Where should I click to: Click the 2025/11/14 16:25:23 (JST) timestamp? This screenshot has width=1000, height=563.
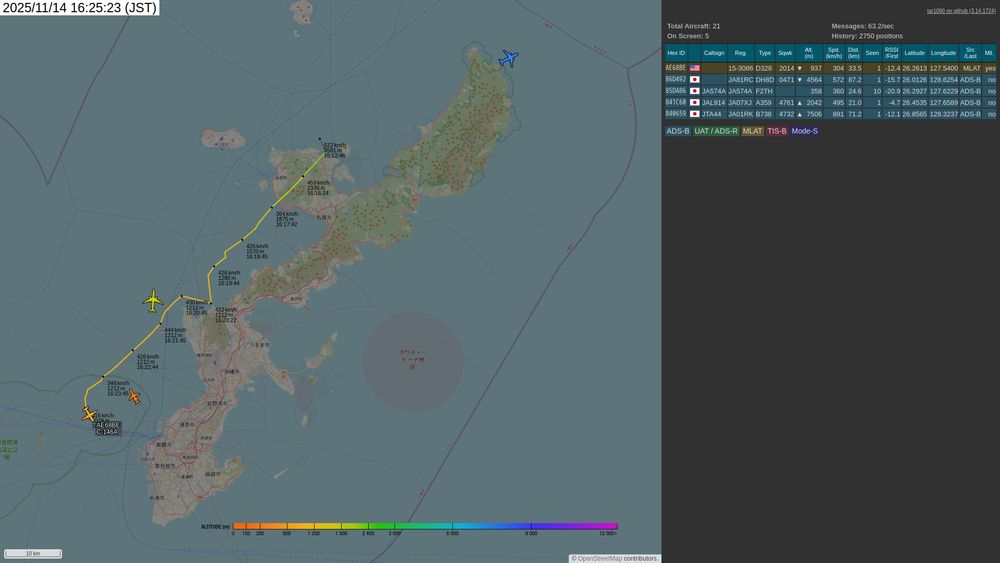(x=79, y=8)
